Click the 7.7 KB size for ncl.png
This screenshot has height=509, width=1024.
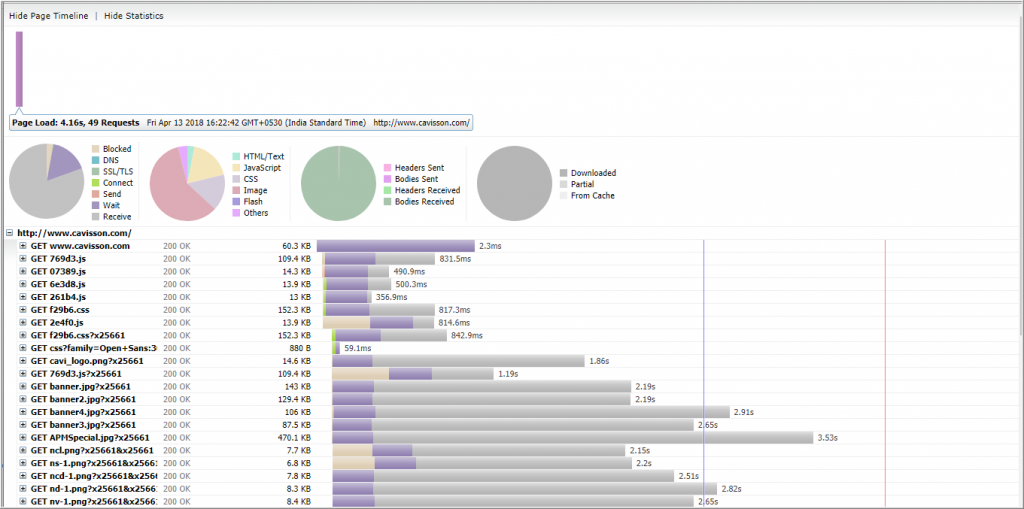[299, 450]
